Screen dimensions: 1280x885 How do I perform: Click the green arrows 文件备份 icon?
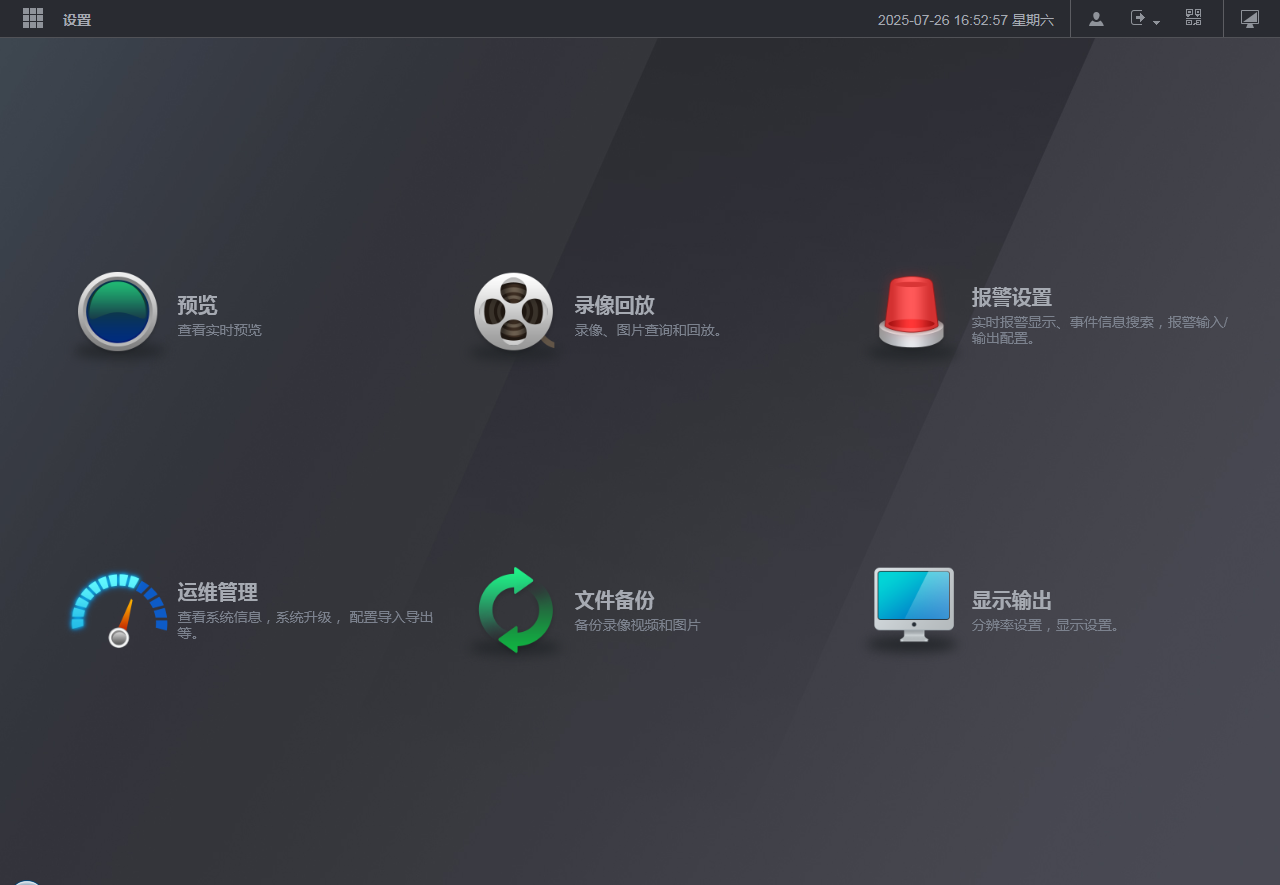[x=515, y=609]
